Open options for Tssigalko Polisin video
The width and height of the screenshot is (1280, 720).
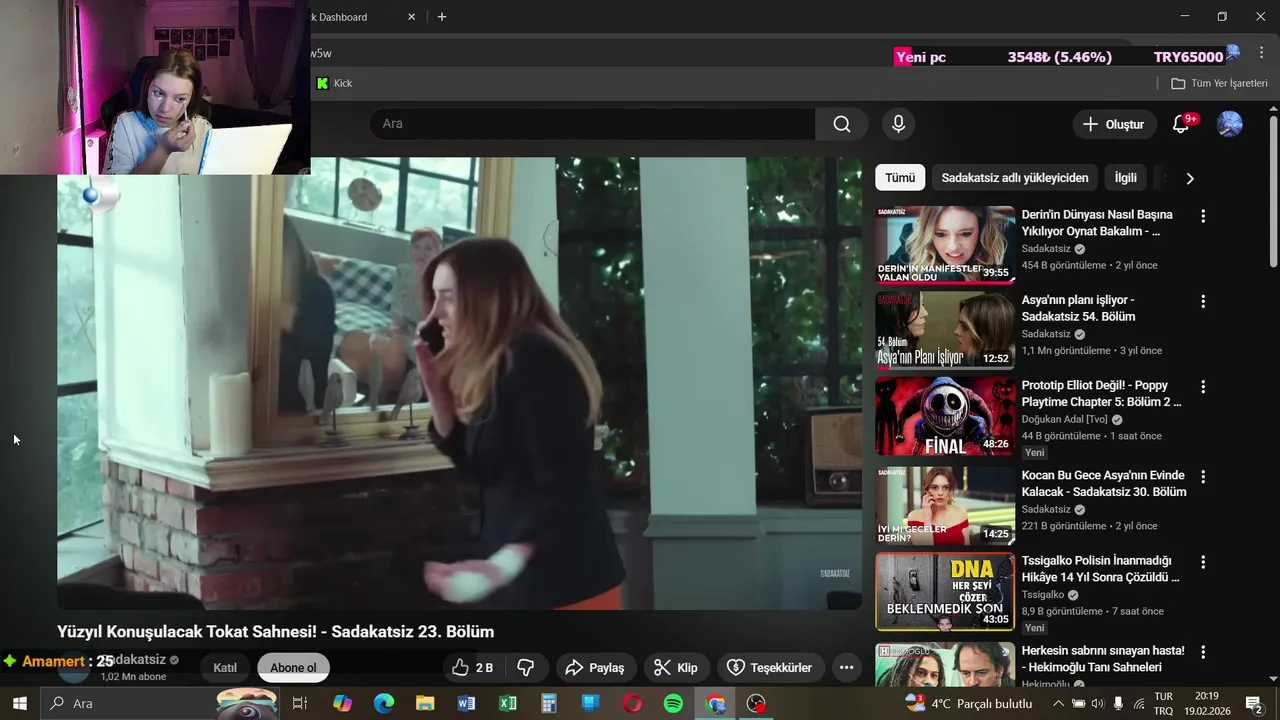click(1203, 562)
